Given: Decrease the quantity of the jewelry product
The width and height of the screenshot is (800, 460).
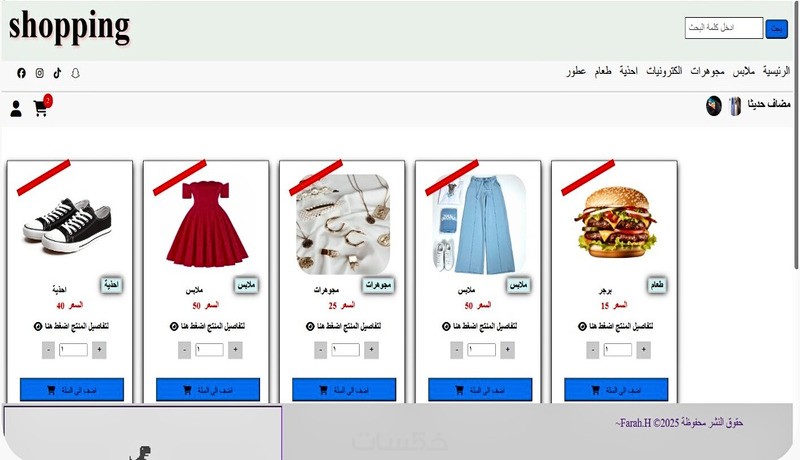Looking at the screenshot, I should pyautogui.click(x=320, y=350).
